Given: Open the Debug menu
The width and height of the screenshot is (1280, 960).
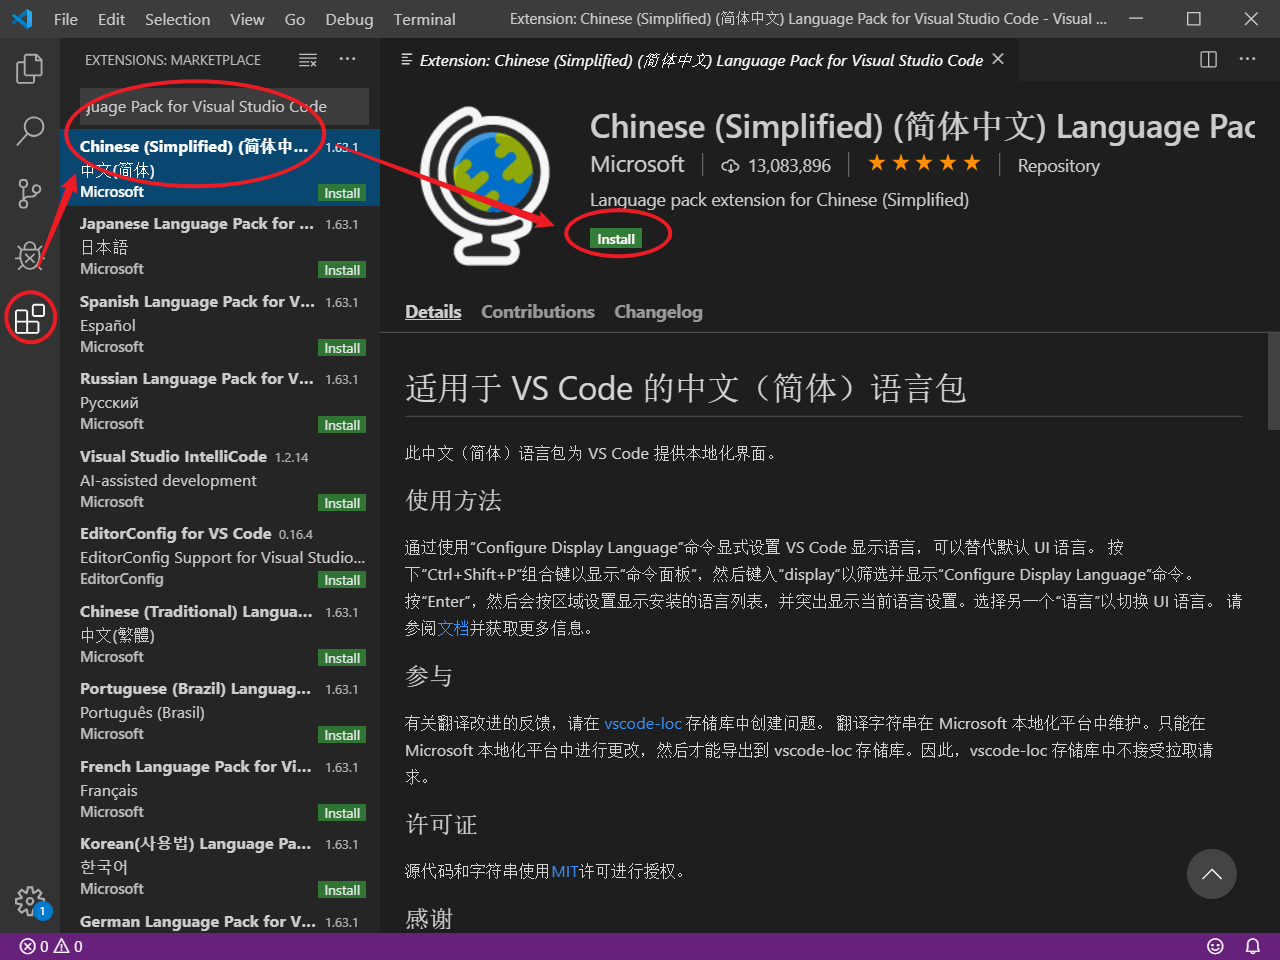Looking at the screenshot, I should (x=349, y=19).
